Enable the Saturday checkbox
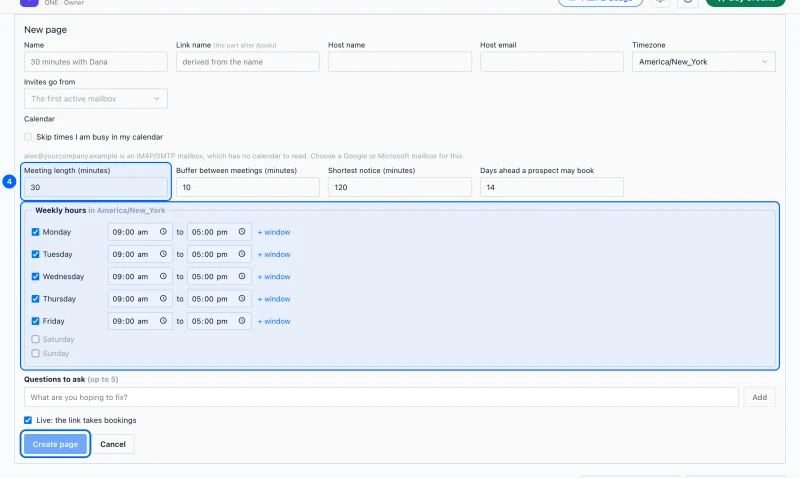This screenshot has width=800, height=478. click(x=35, y=339)
